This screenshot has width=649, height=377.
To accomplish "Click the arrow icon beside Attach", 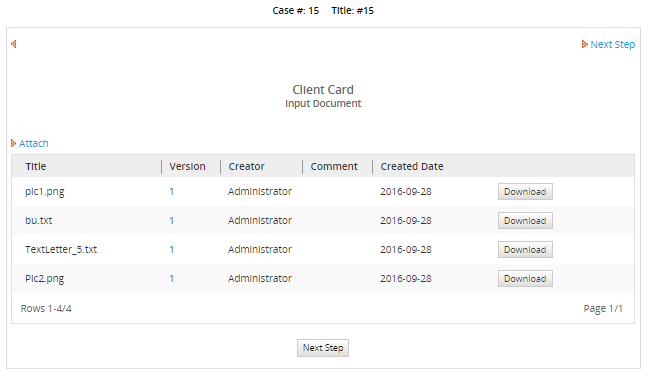I will coord(13,143).
